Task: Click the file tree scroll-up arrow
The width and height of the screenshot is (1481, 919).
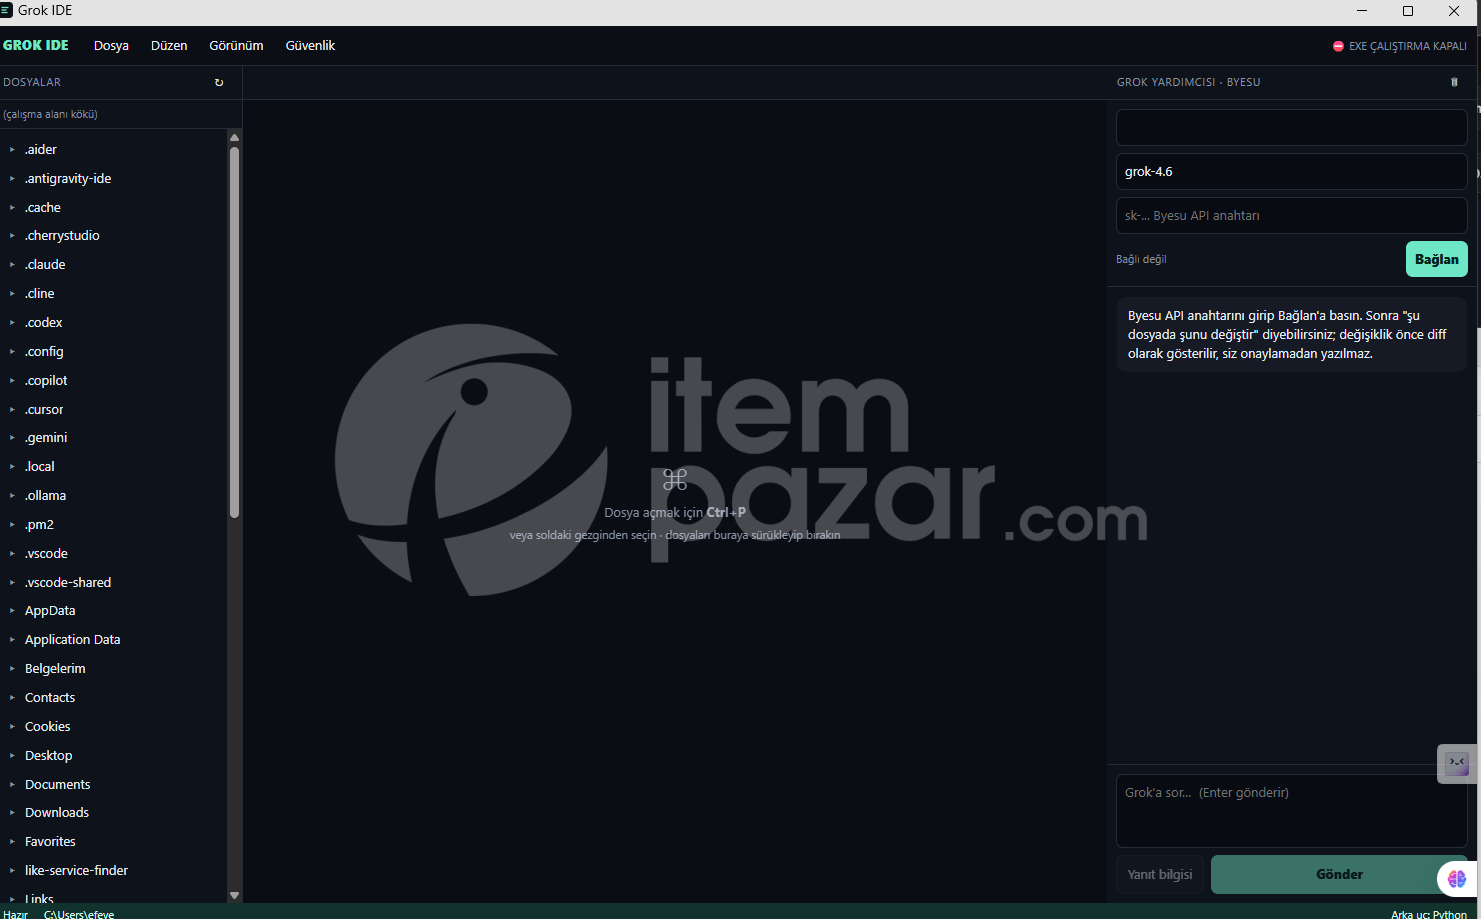Action: click(x=234, y=138)
